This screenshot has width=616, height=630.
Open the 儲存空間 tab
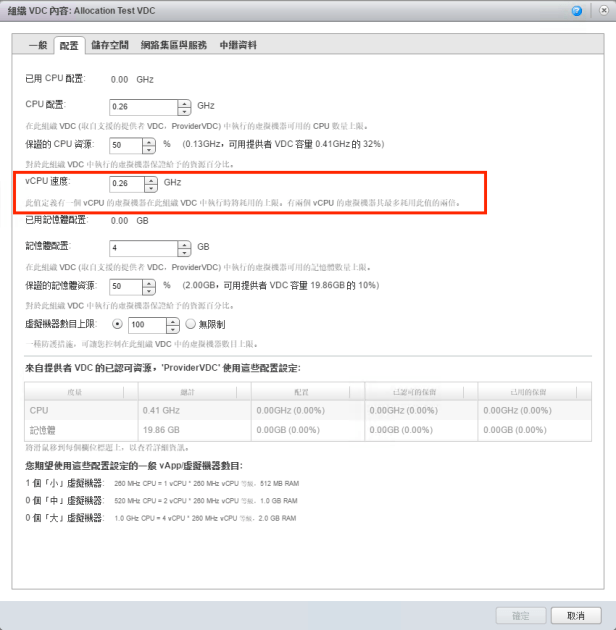point(110,46)
